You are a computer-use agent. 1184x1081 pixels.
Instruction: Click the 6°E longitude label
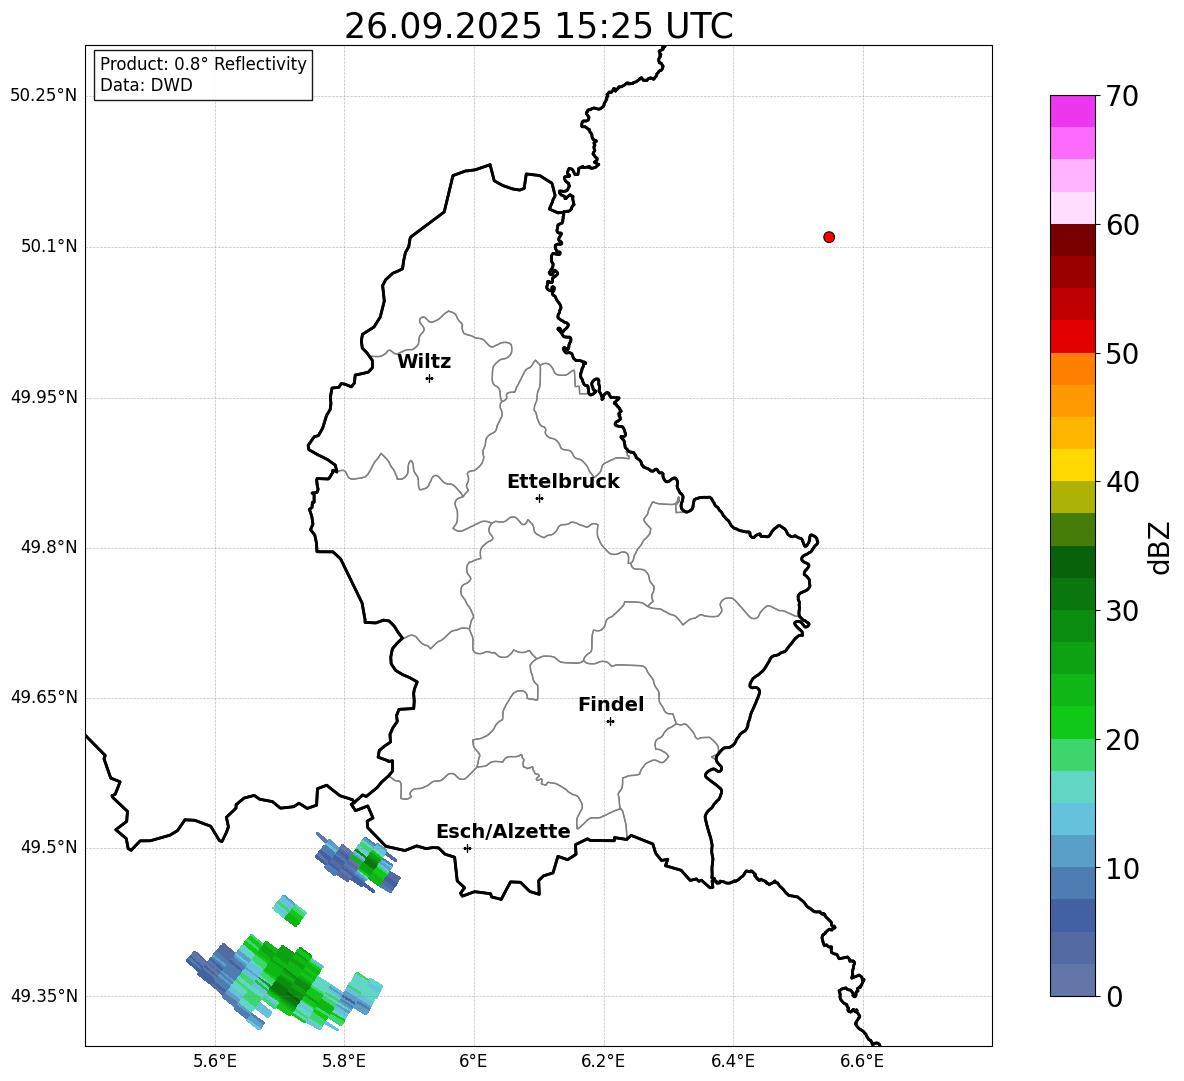[x=473, y=1061]
